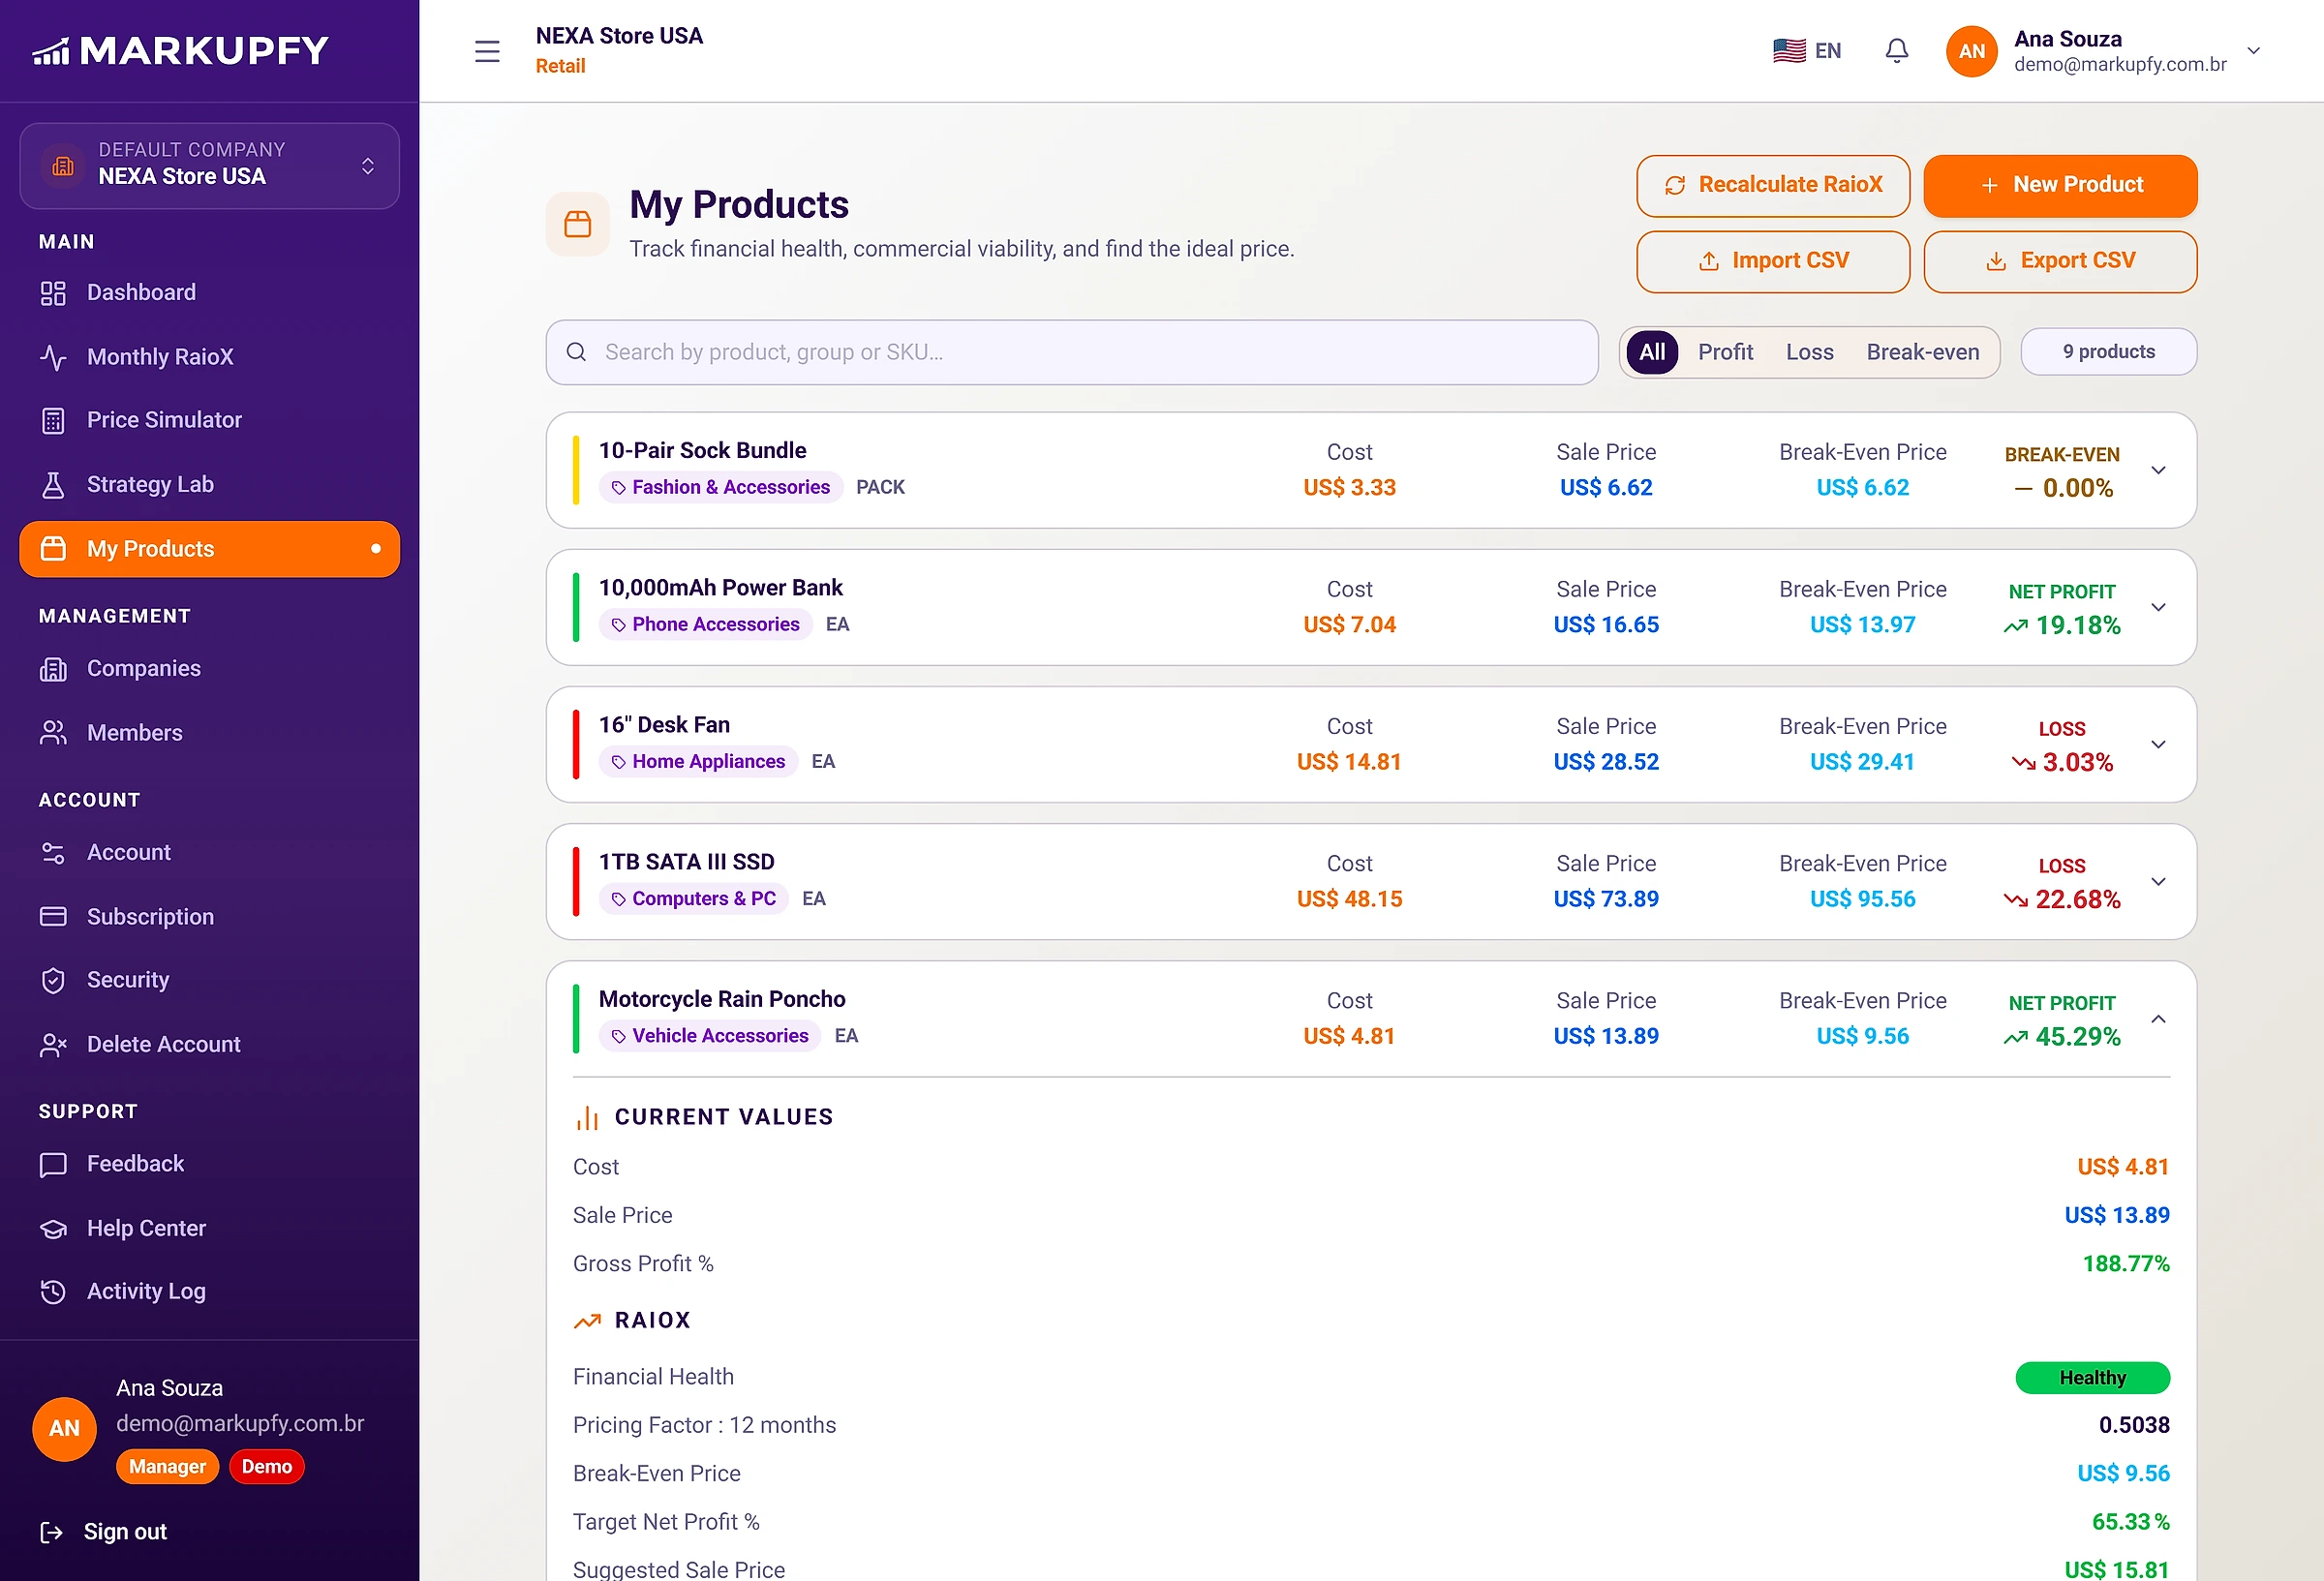This screenshot has height=1581, width=2324.
Task: Collapse the Motorcycle Rain Poncho details
Action: click(x=2158, y=1019)
